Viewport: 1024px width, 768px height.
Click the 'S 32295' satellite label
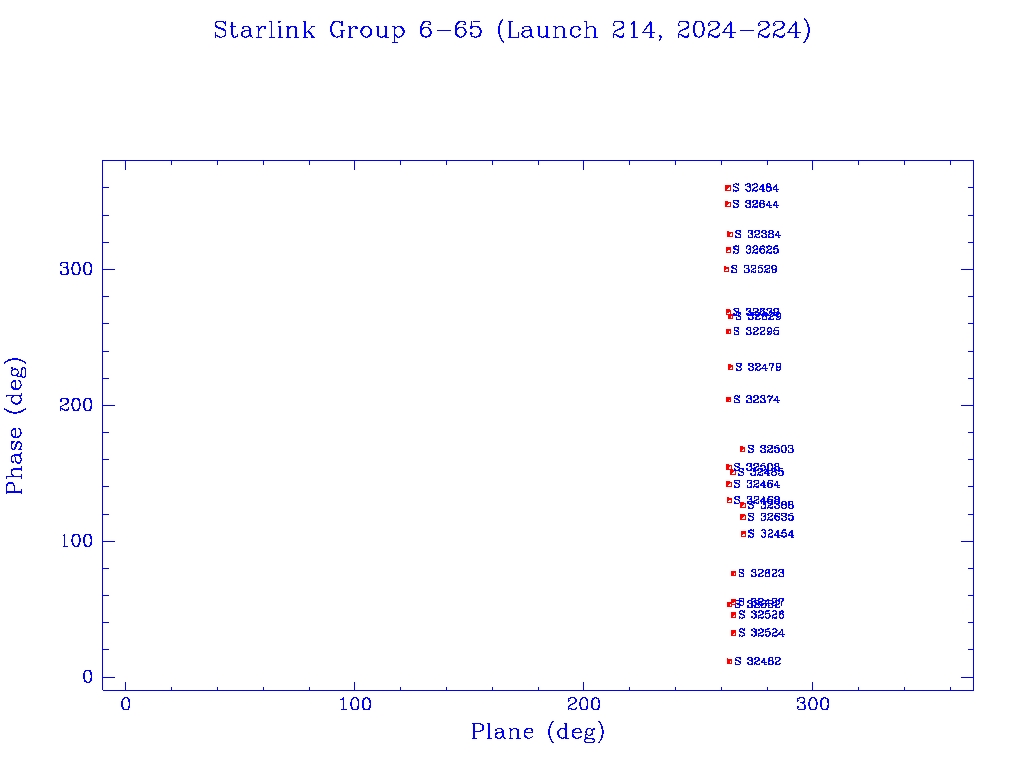(756, 332)
